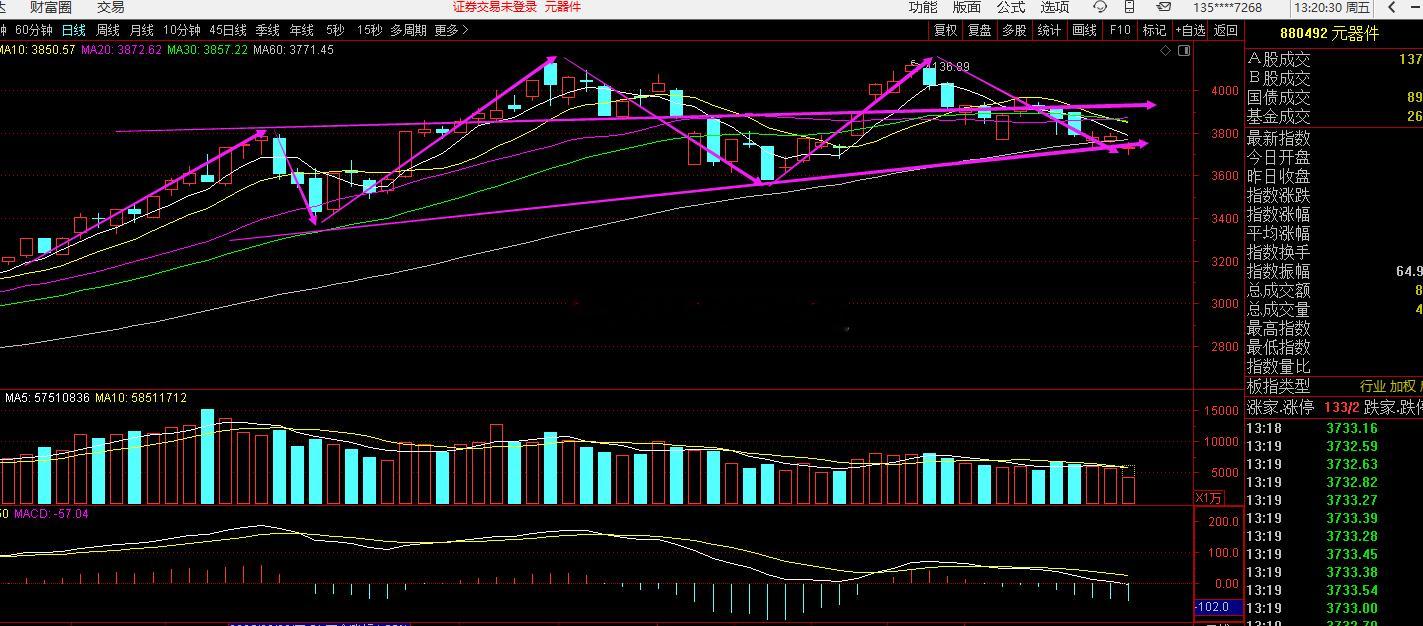Activate the 画线 drawing tool

click(x=1084, y=30)
